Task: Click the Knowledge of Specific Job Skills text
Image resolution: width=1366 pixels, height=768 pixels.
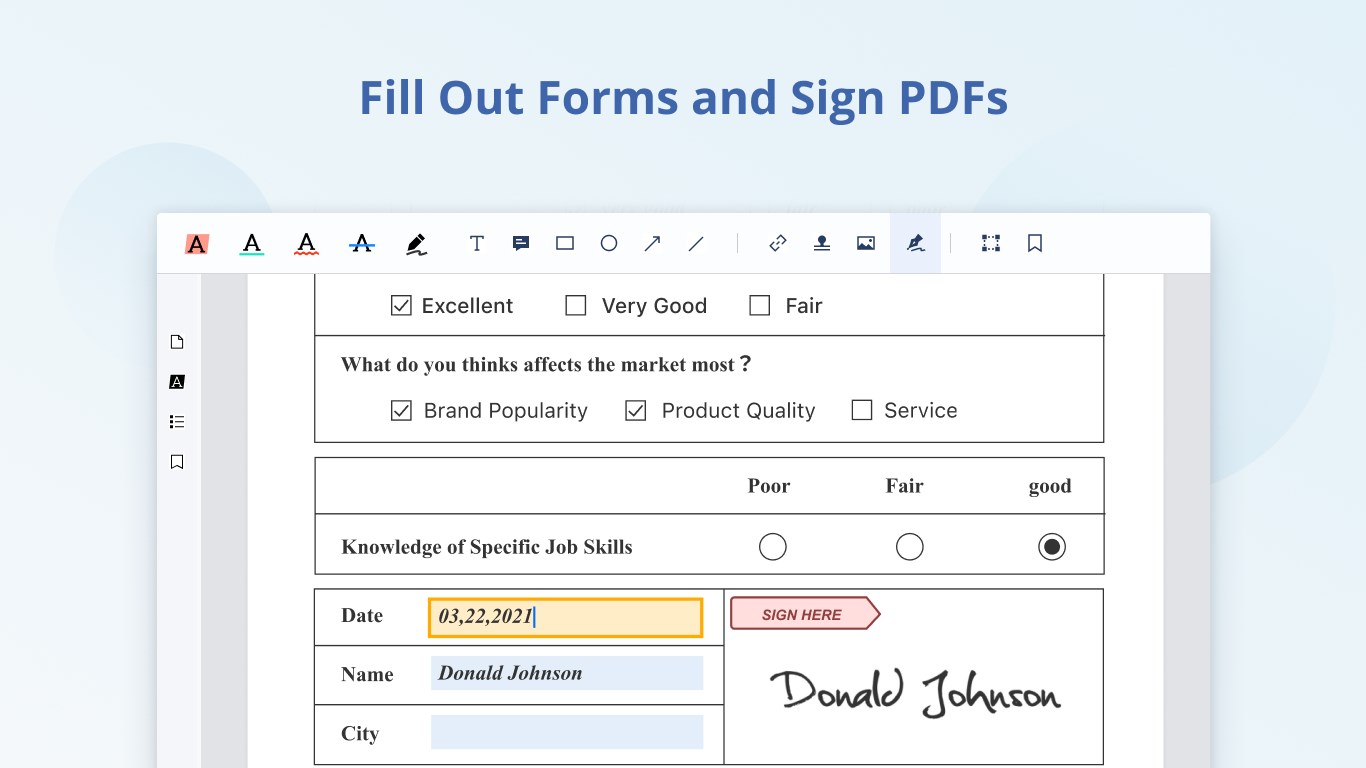Action: (487, 547)
